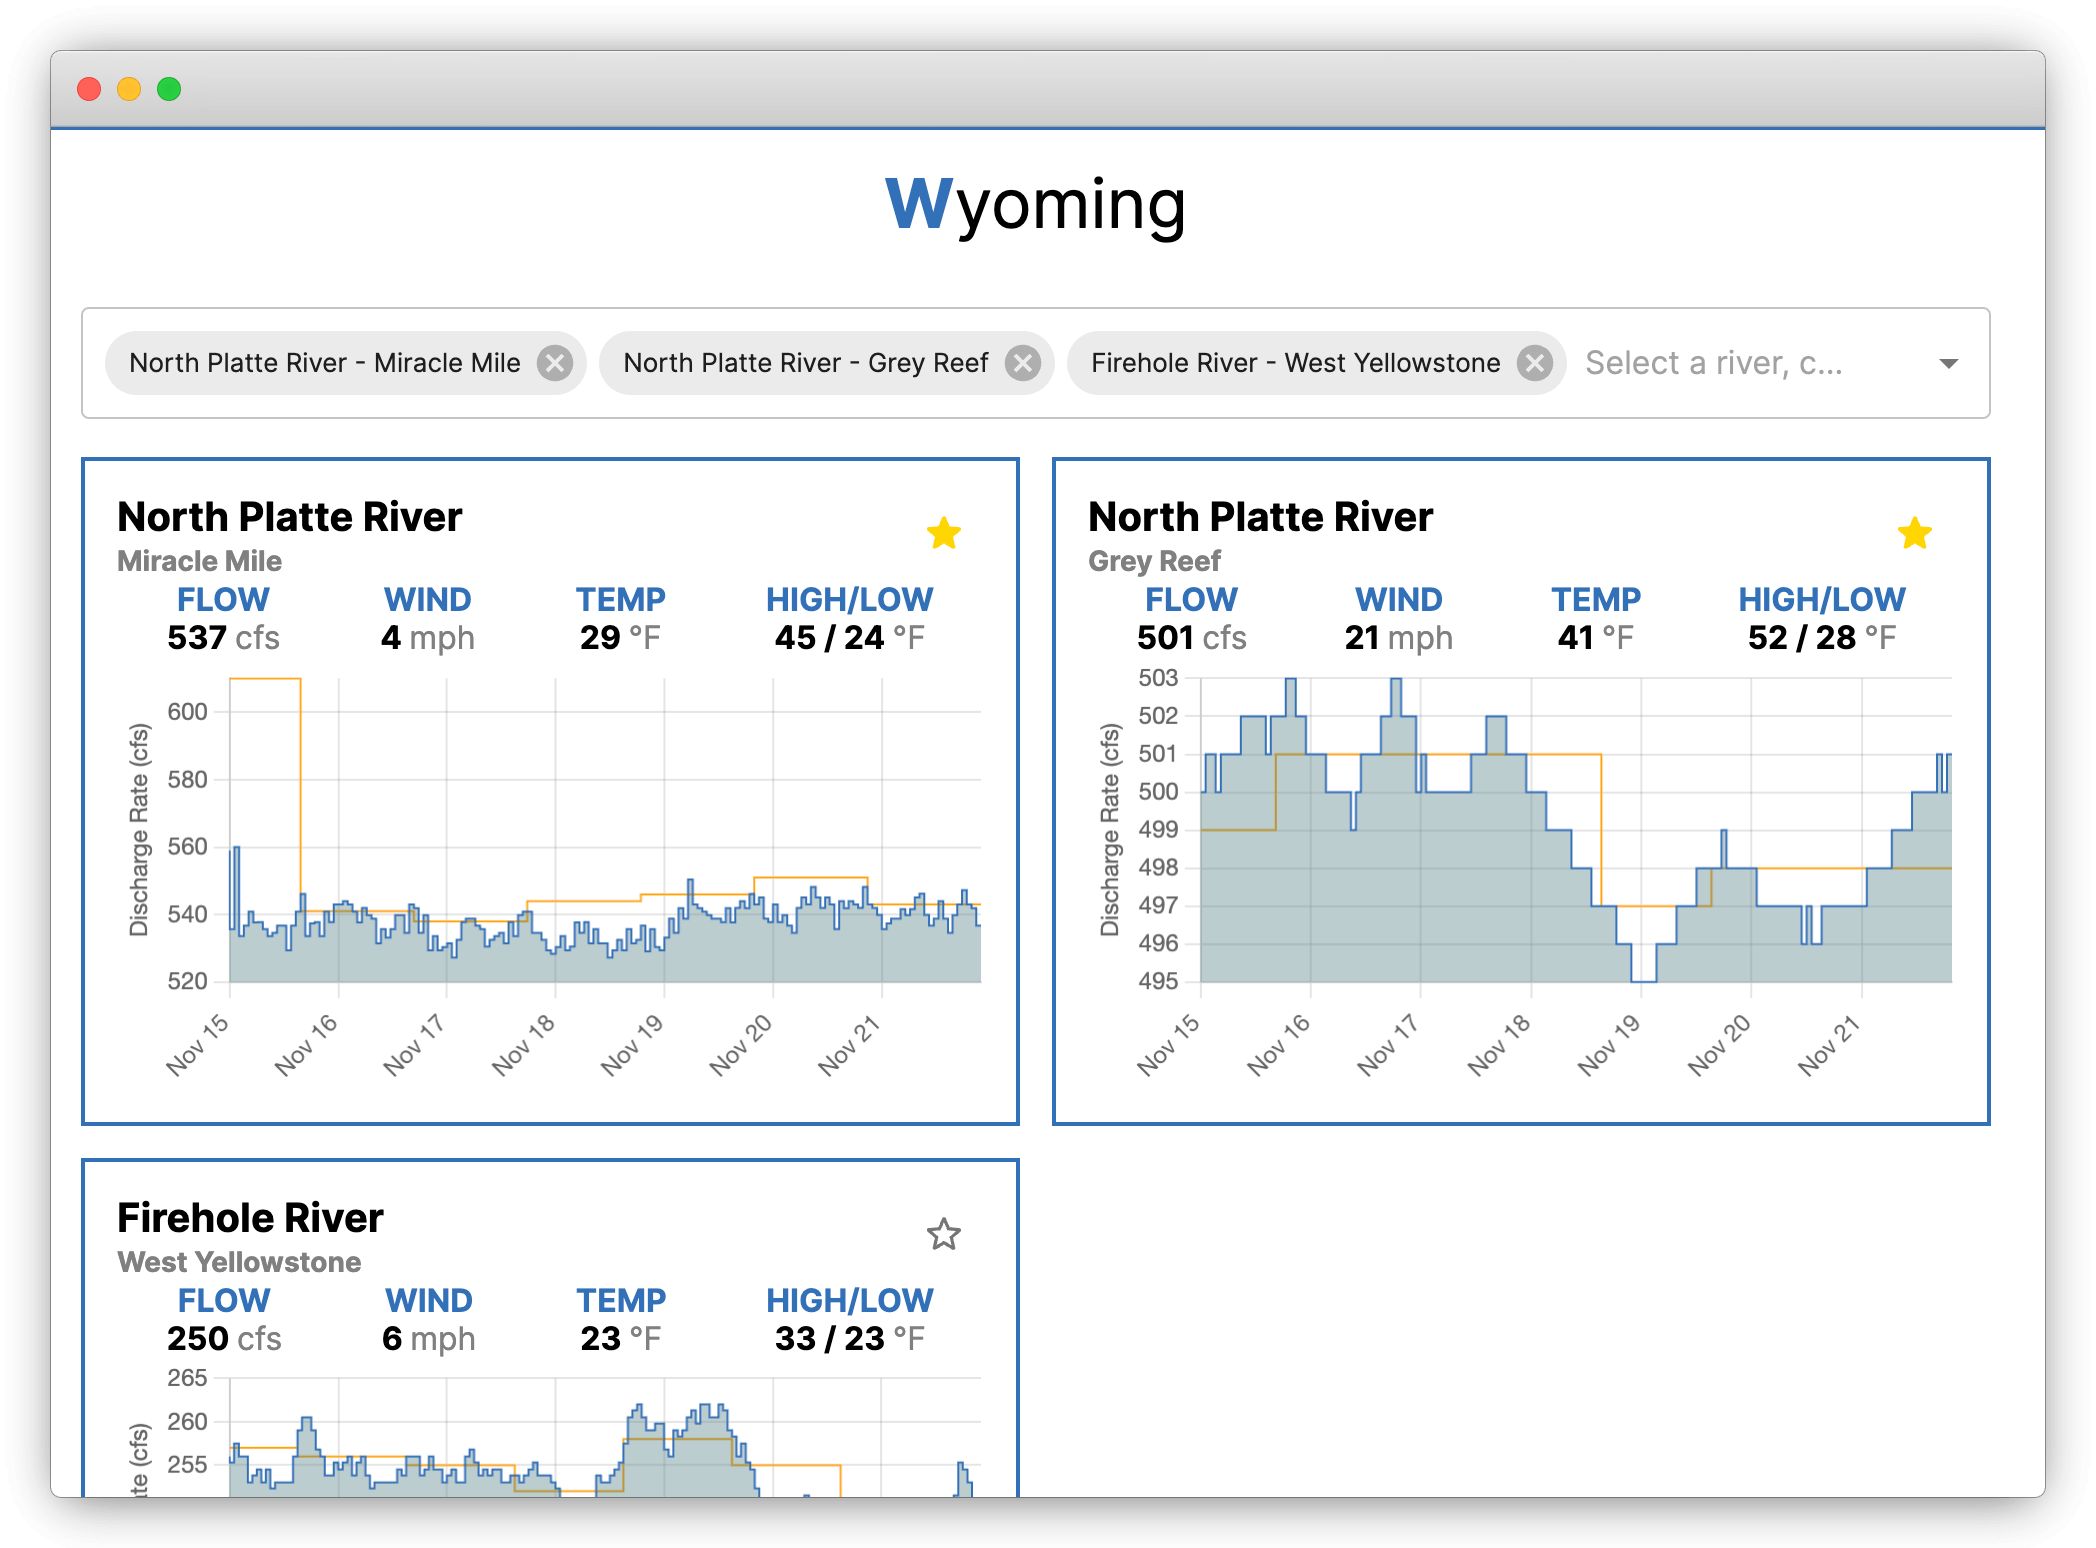Click HIGH/LOW label on Firehole River card
This screenshot has width=2096, height=1548.
(x=849, y=1300)
